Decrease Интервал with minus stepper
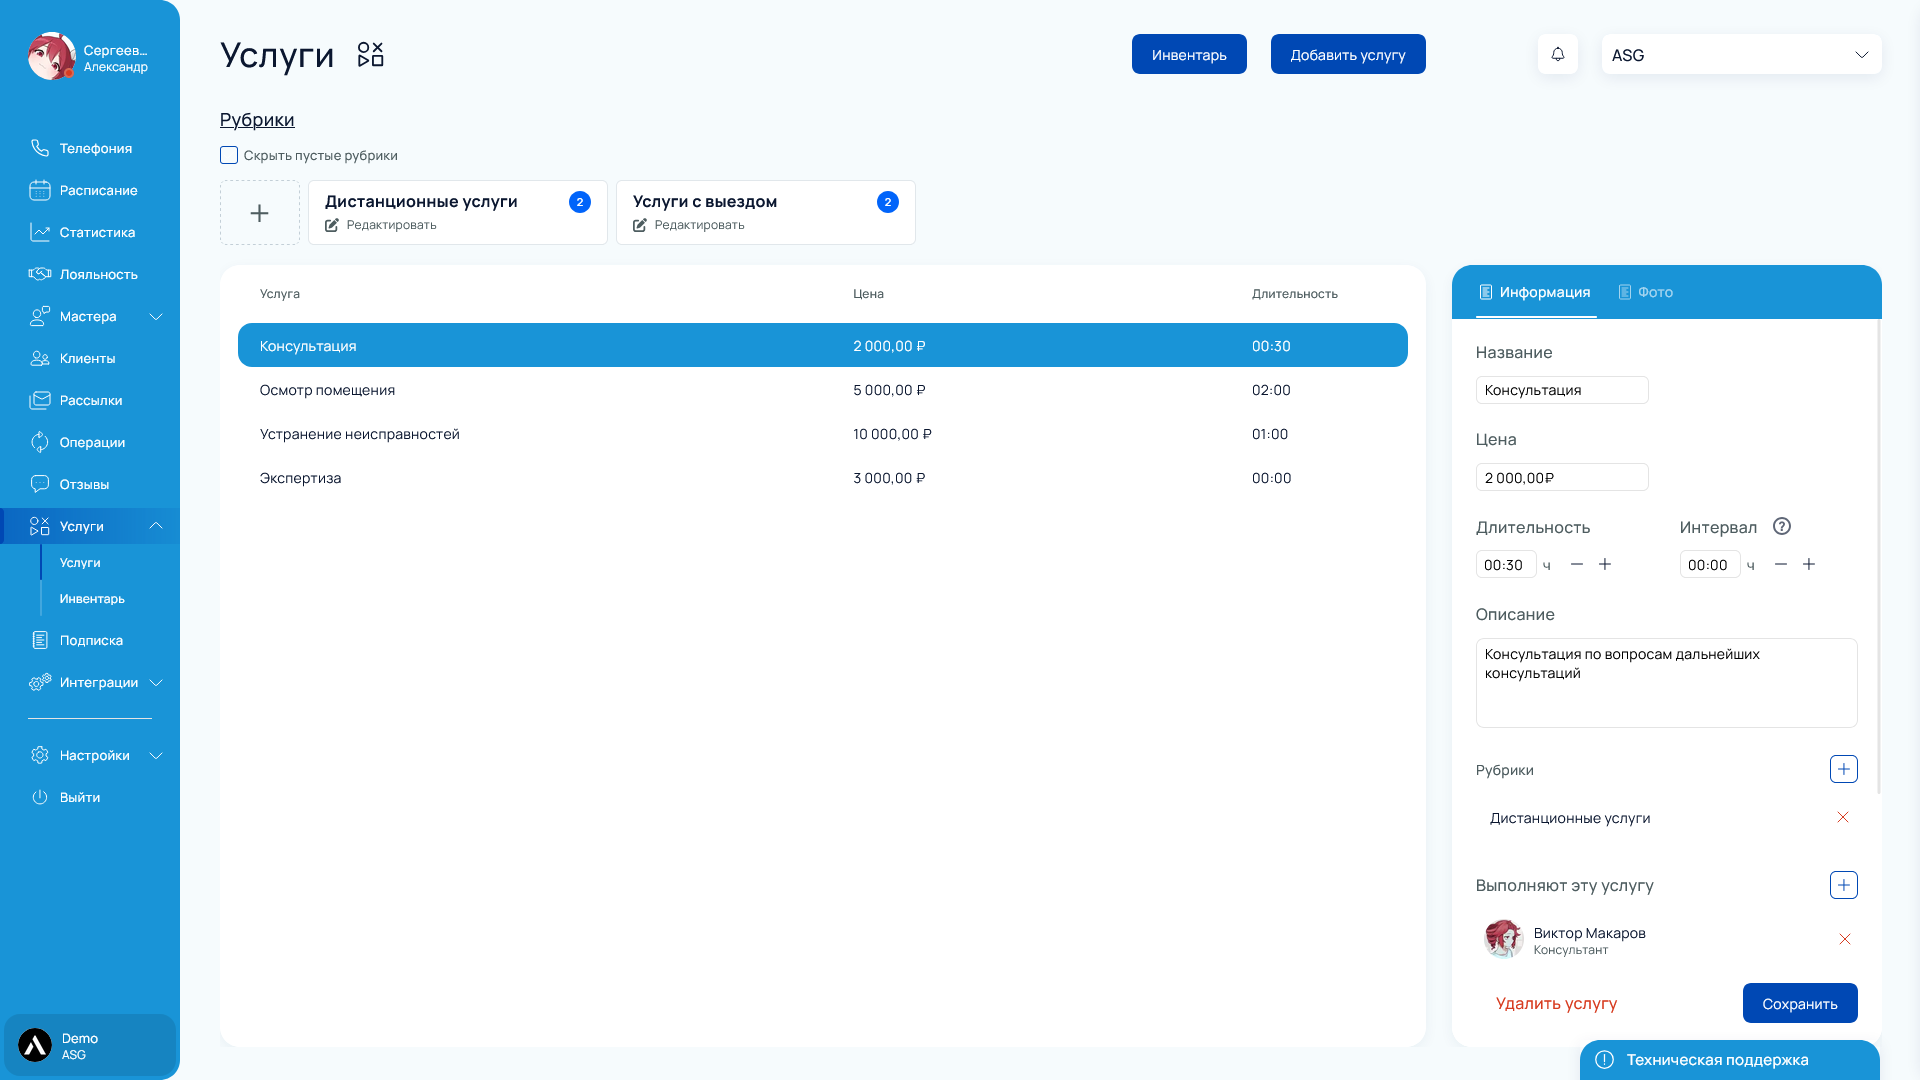Image resolution: width=1920 pixels, height=1080 pixels. (x=1780, y=565)
